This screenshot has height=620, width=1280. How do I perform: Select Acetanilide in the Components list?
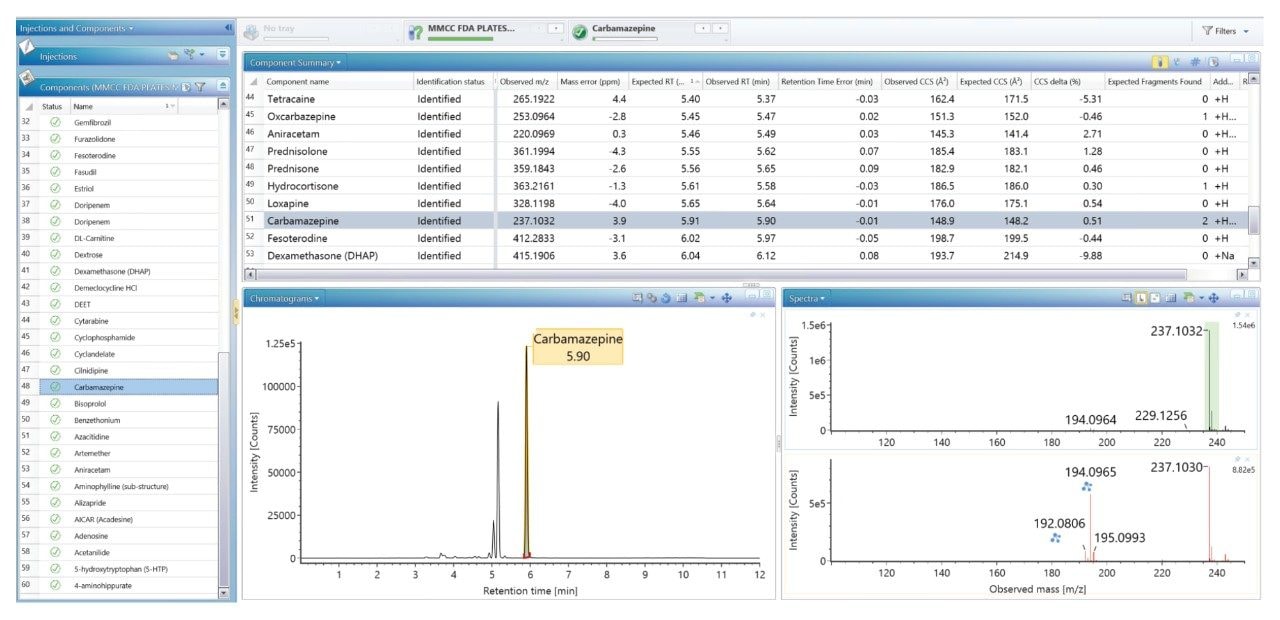(118, 552)
